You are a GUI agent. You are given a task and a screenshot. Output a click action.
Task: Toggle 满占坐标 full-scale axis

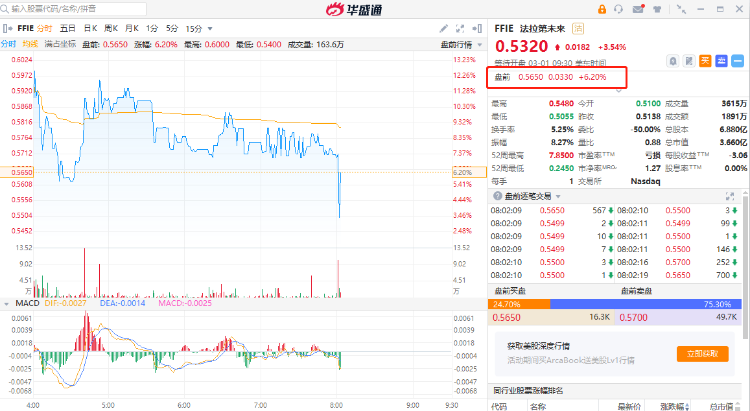pos(60,44)
